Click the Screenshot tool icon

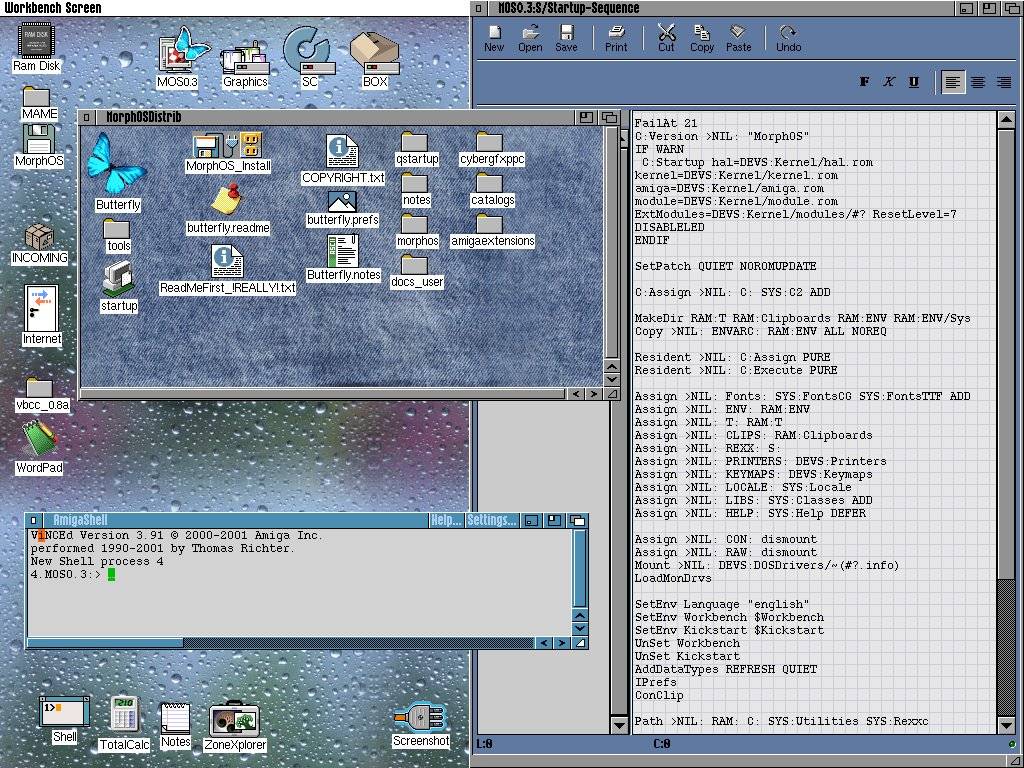click(x=420, y=724)
